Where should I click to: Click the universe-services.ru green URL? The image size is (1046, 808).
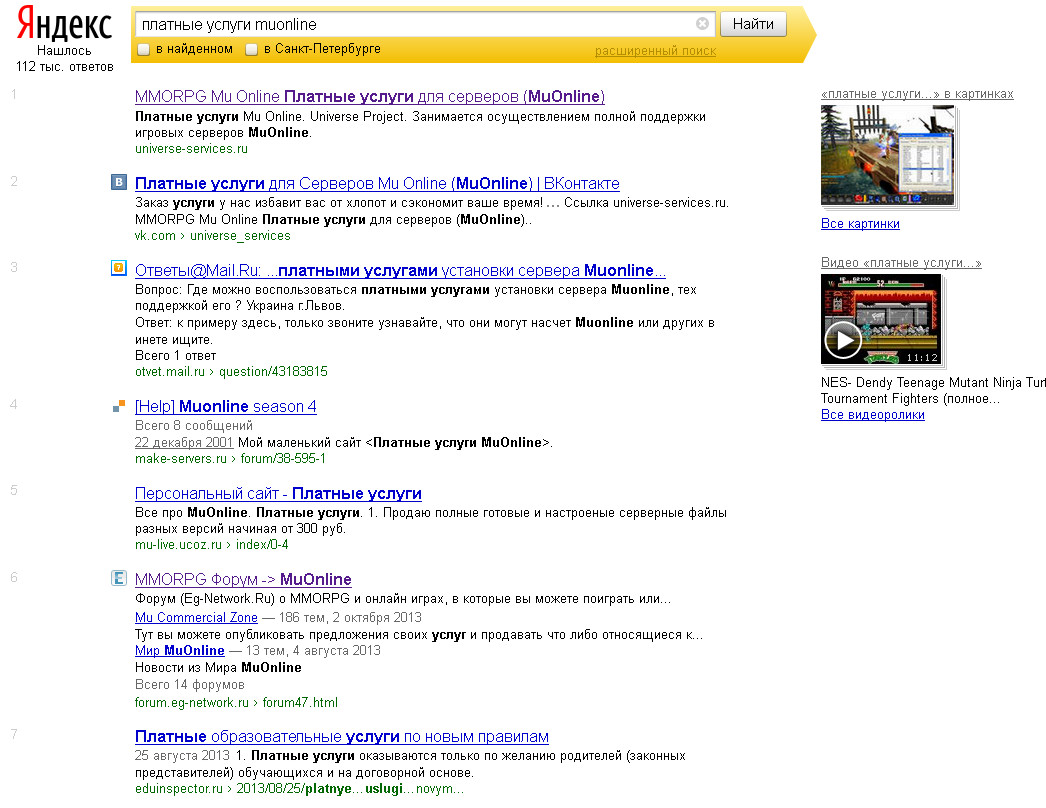[191, 149]
